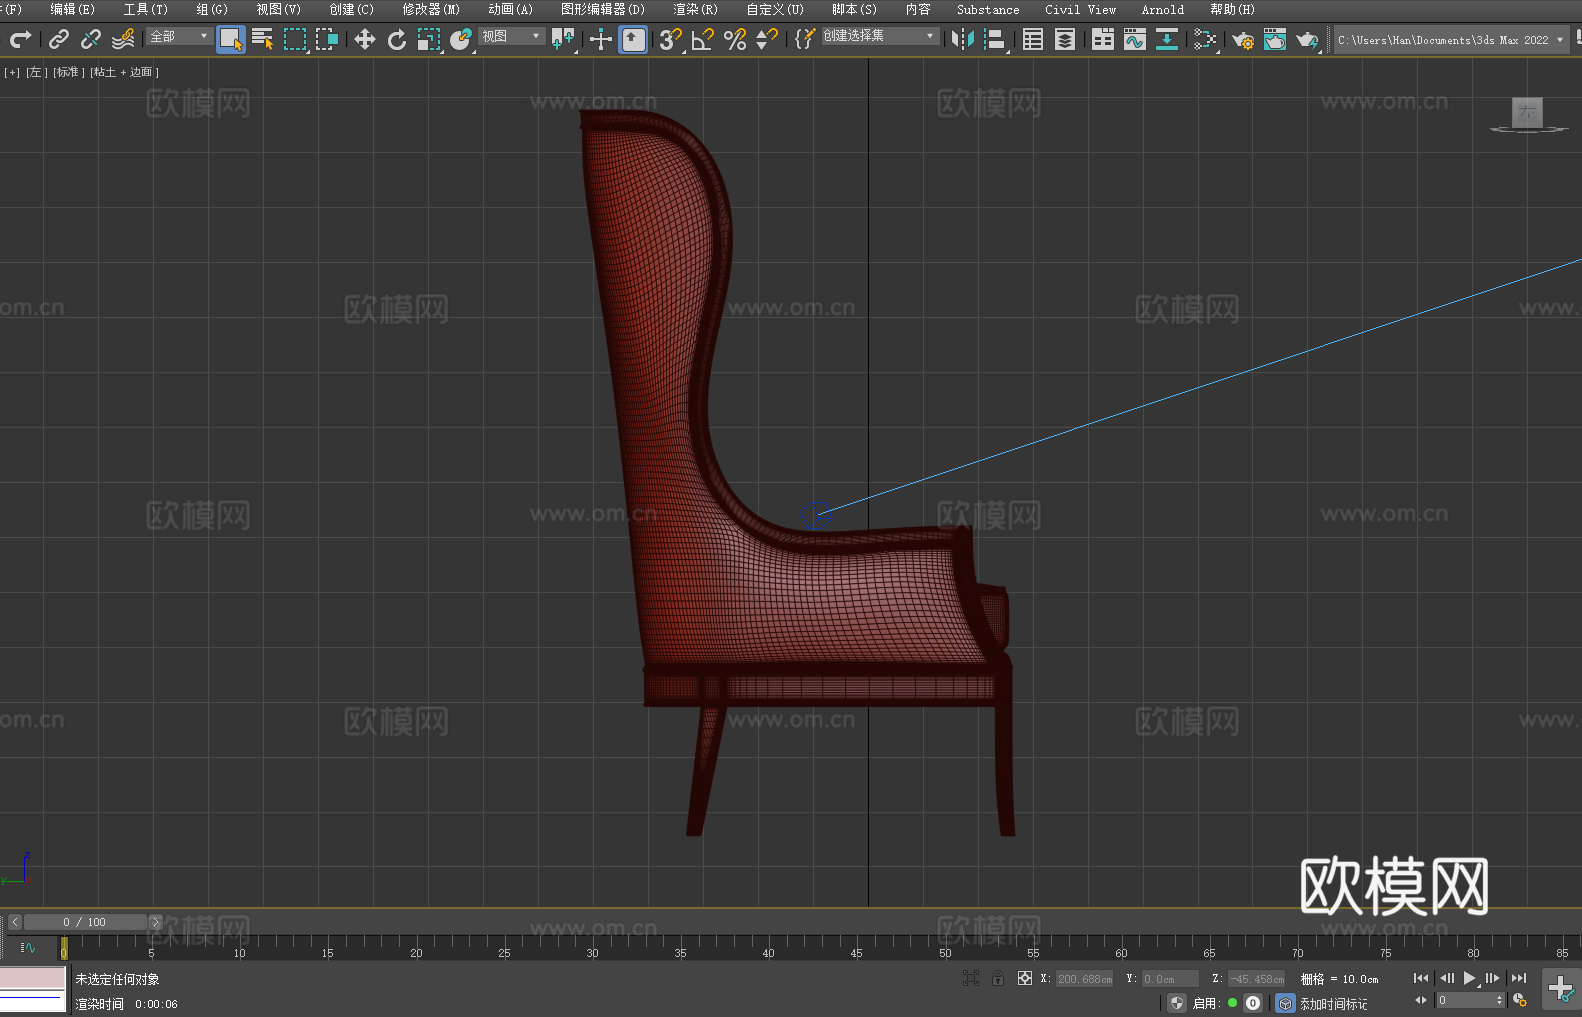
Task: Toggle the ribbon display icon
Action: tap(1103, 39)
